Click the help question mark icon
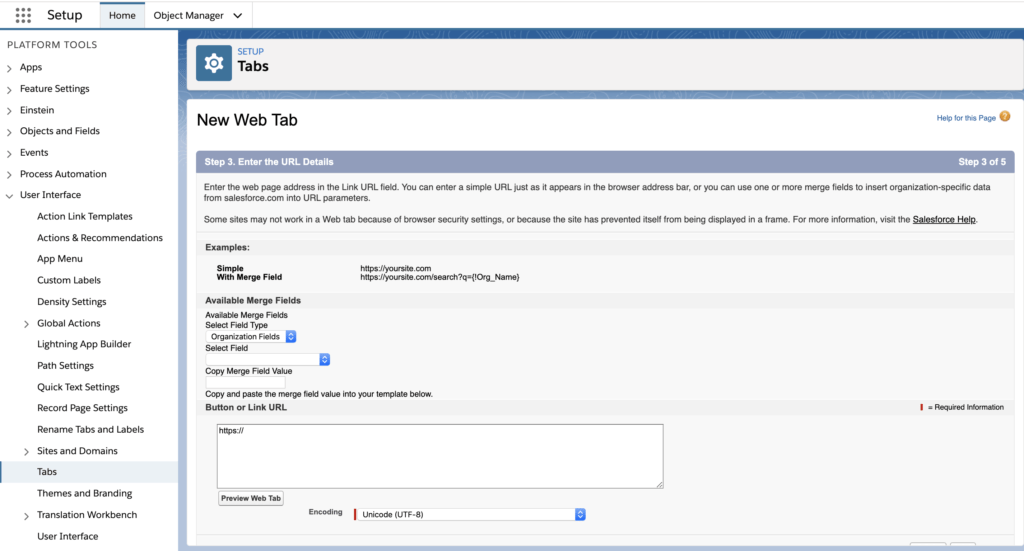 pos(1005,117)
